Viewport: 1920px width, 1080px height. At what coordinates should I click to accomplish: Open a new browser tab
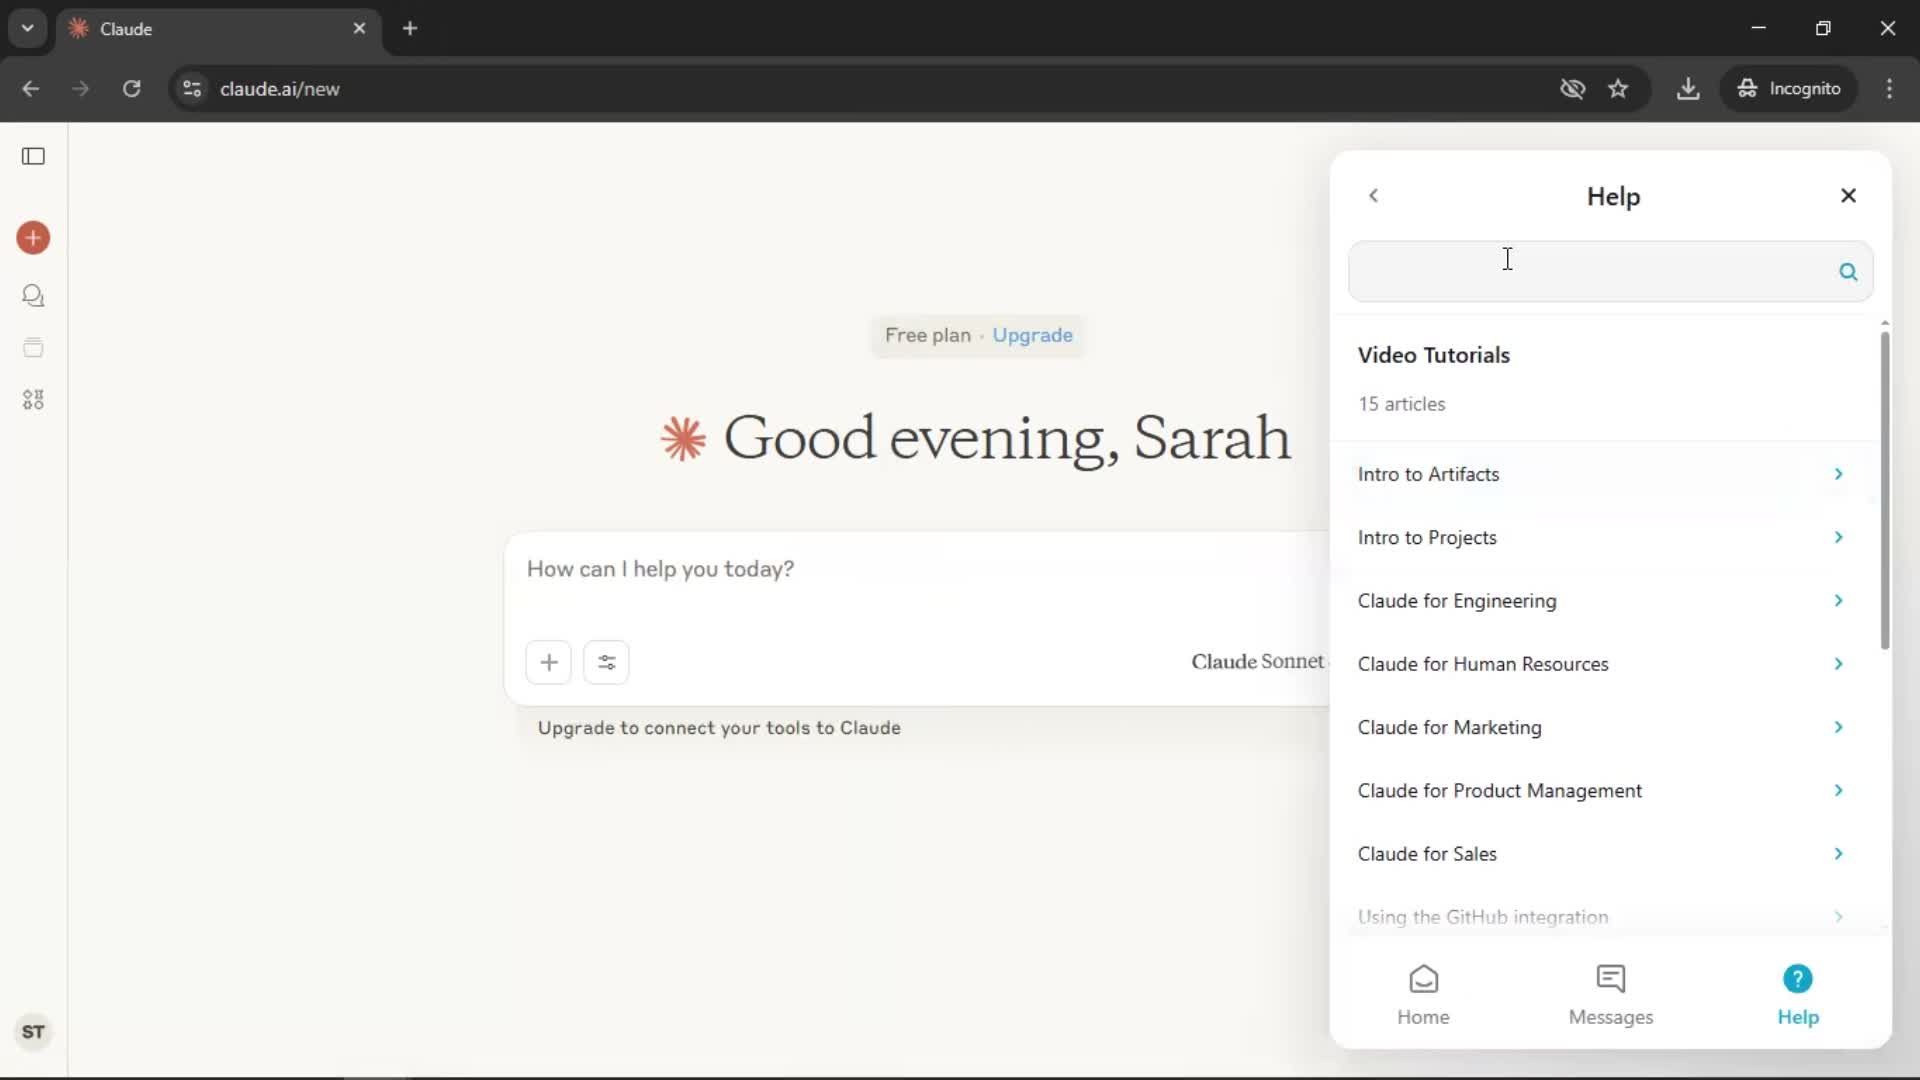410,28
